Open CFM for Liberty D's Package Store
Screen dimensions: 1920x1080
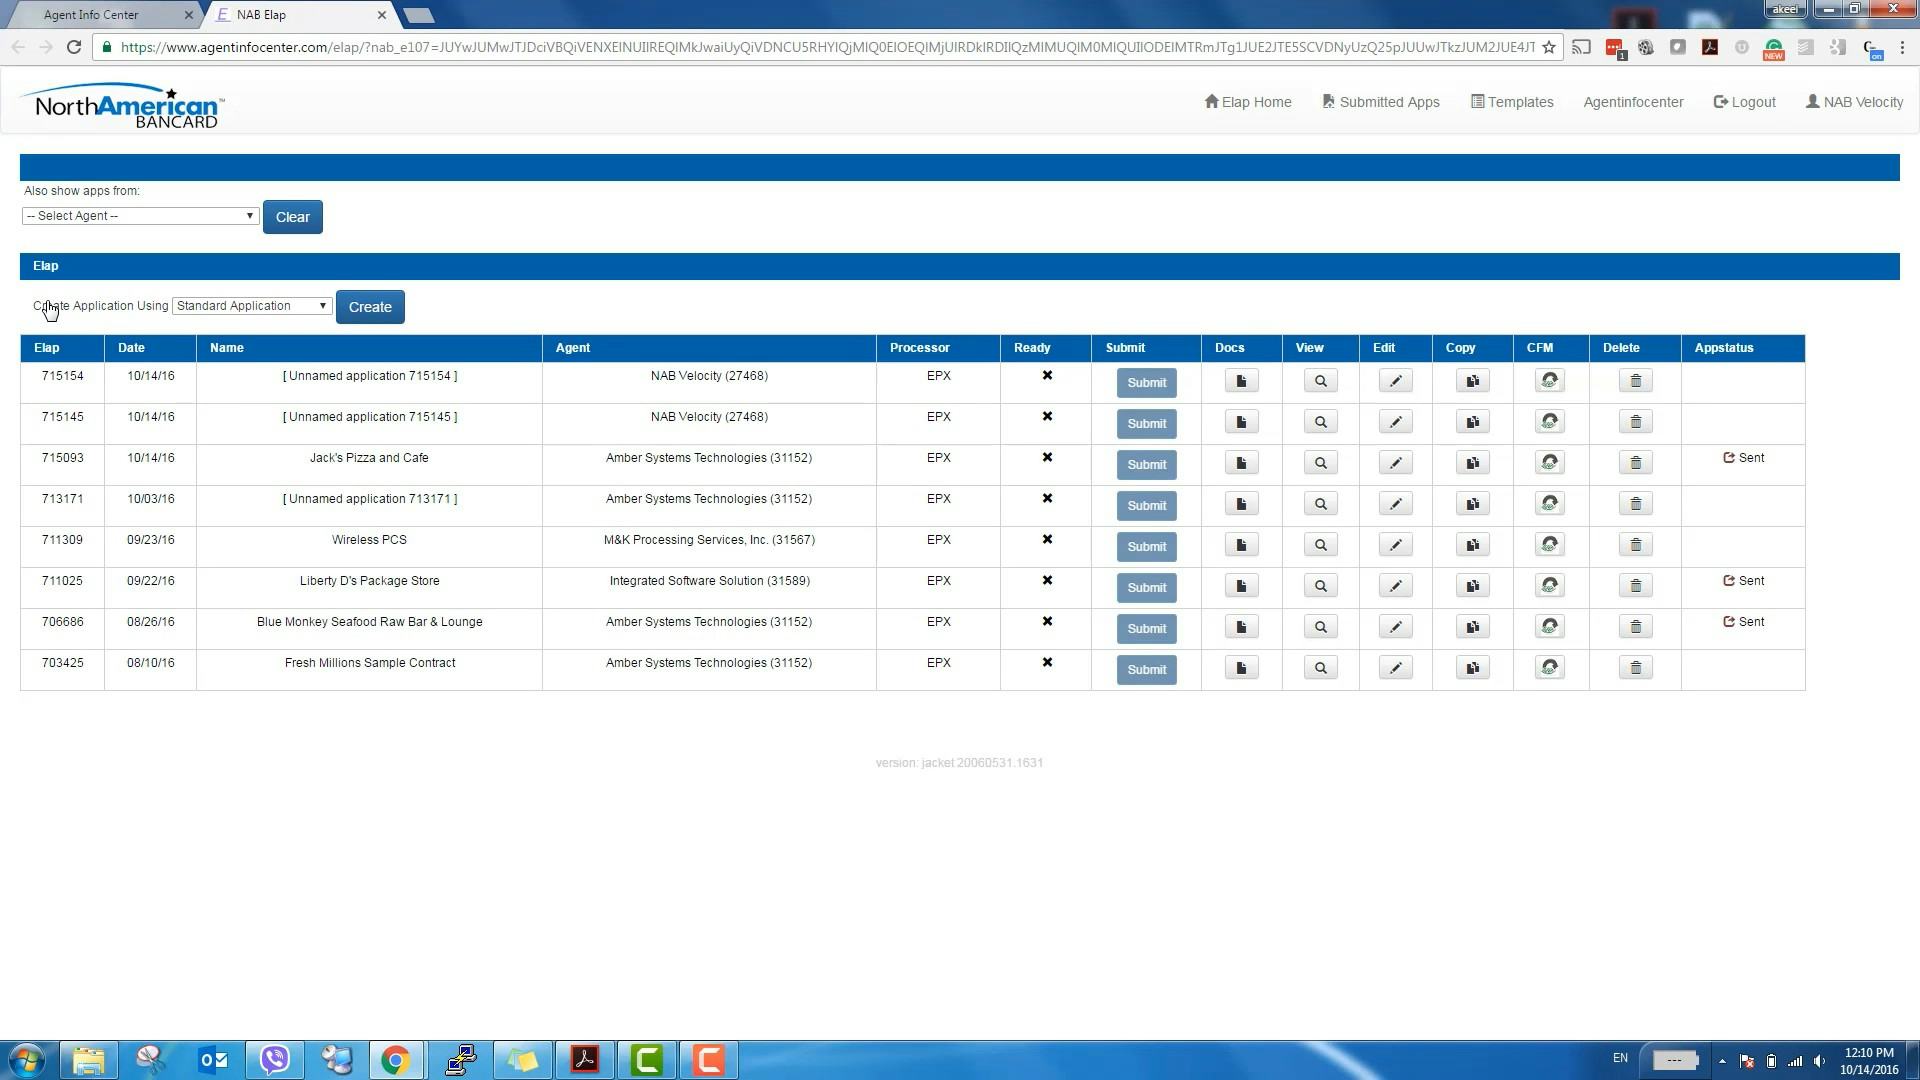(1549, 586)
